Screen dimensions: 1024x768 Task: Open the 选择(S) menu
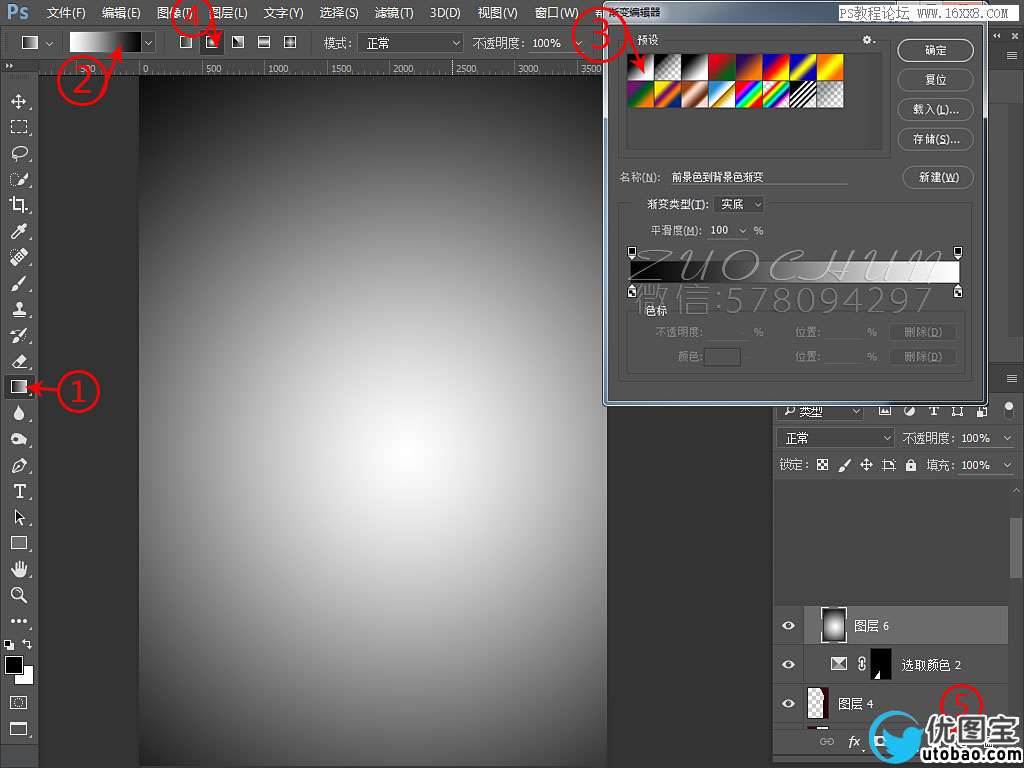click(339, 13)
